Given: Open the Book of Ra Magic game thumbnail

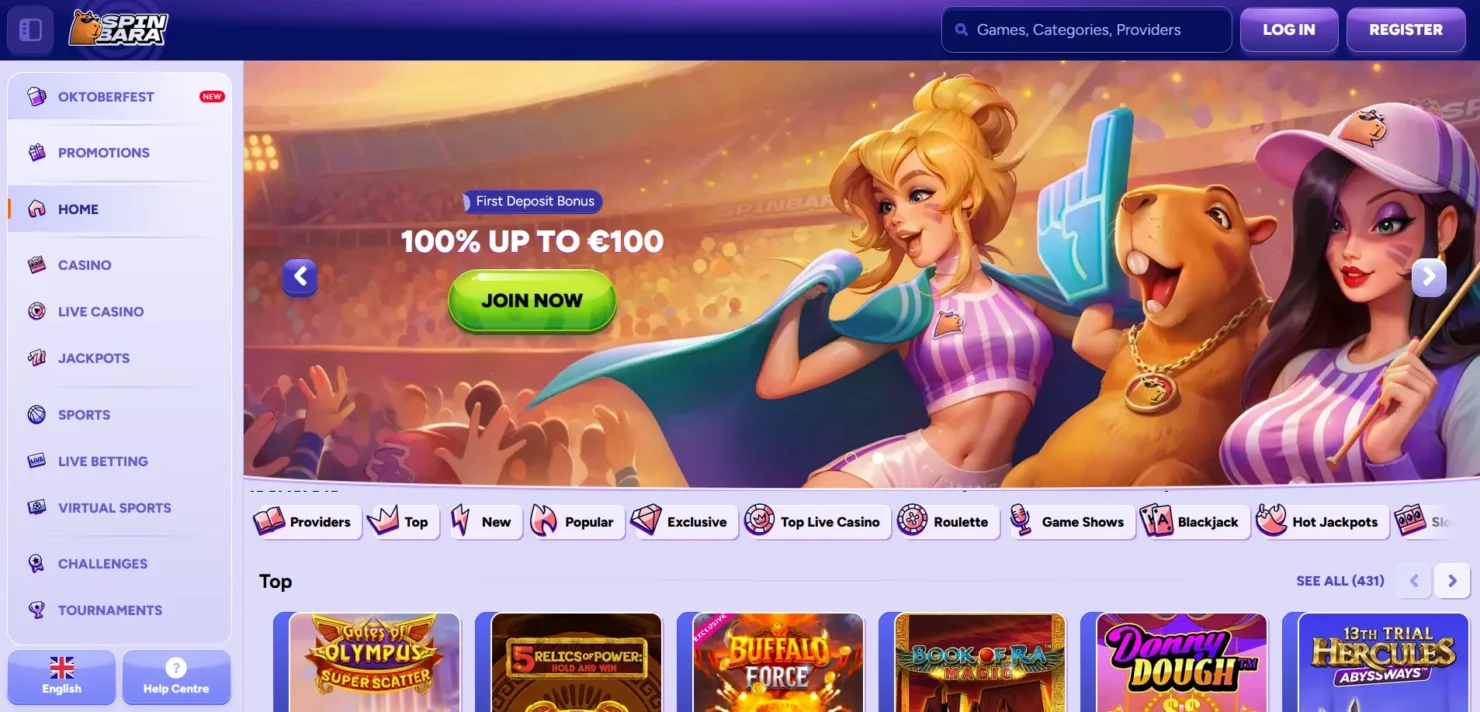Looking at the screenshot, I should [x=980, y=662].
